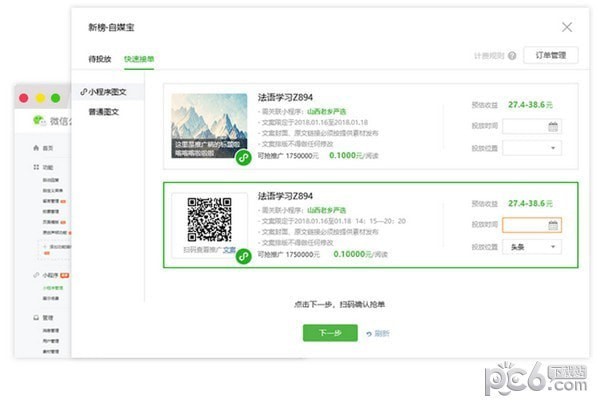Image resolution: width=600 pixels, height=408 pixels.
Task: Click calendar icon in the mountain card's 投放时间 field
Action: [x=553, y=127]
